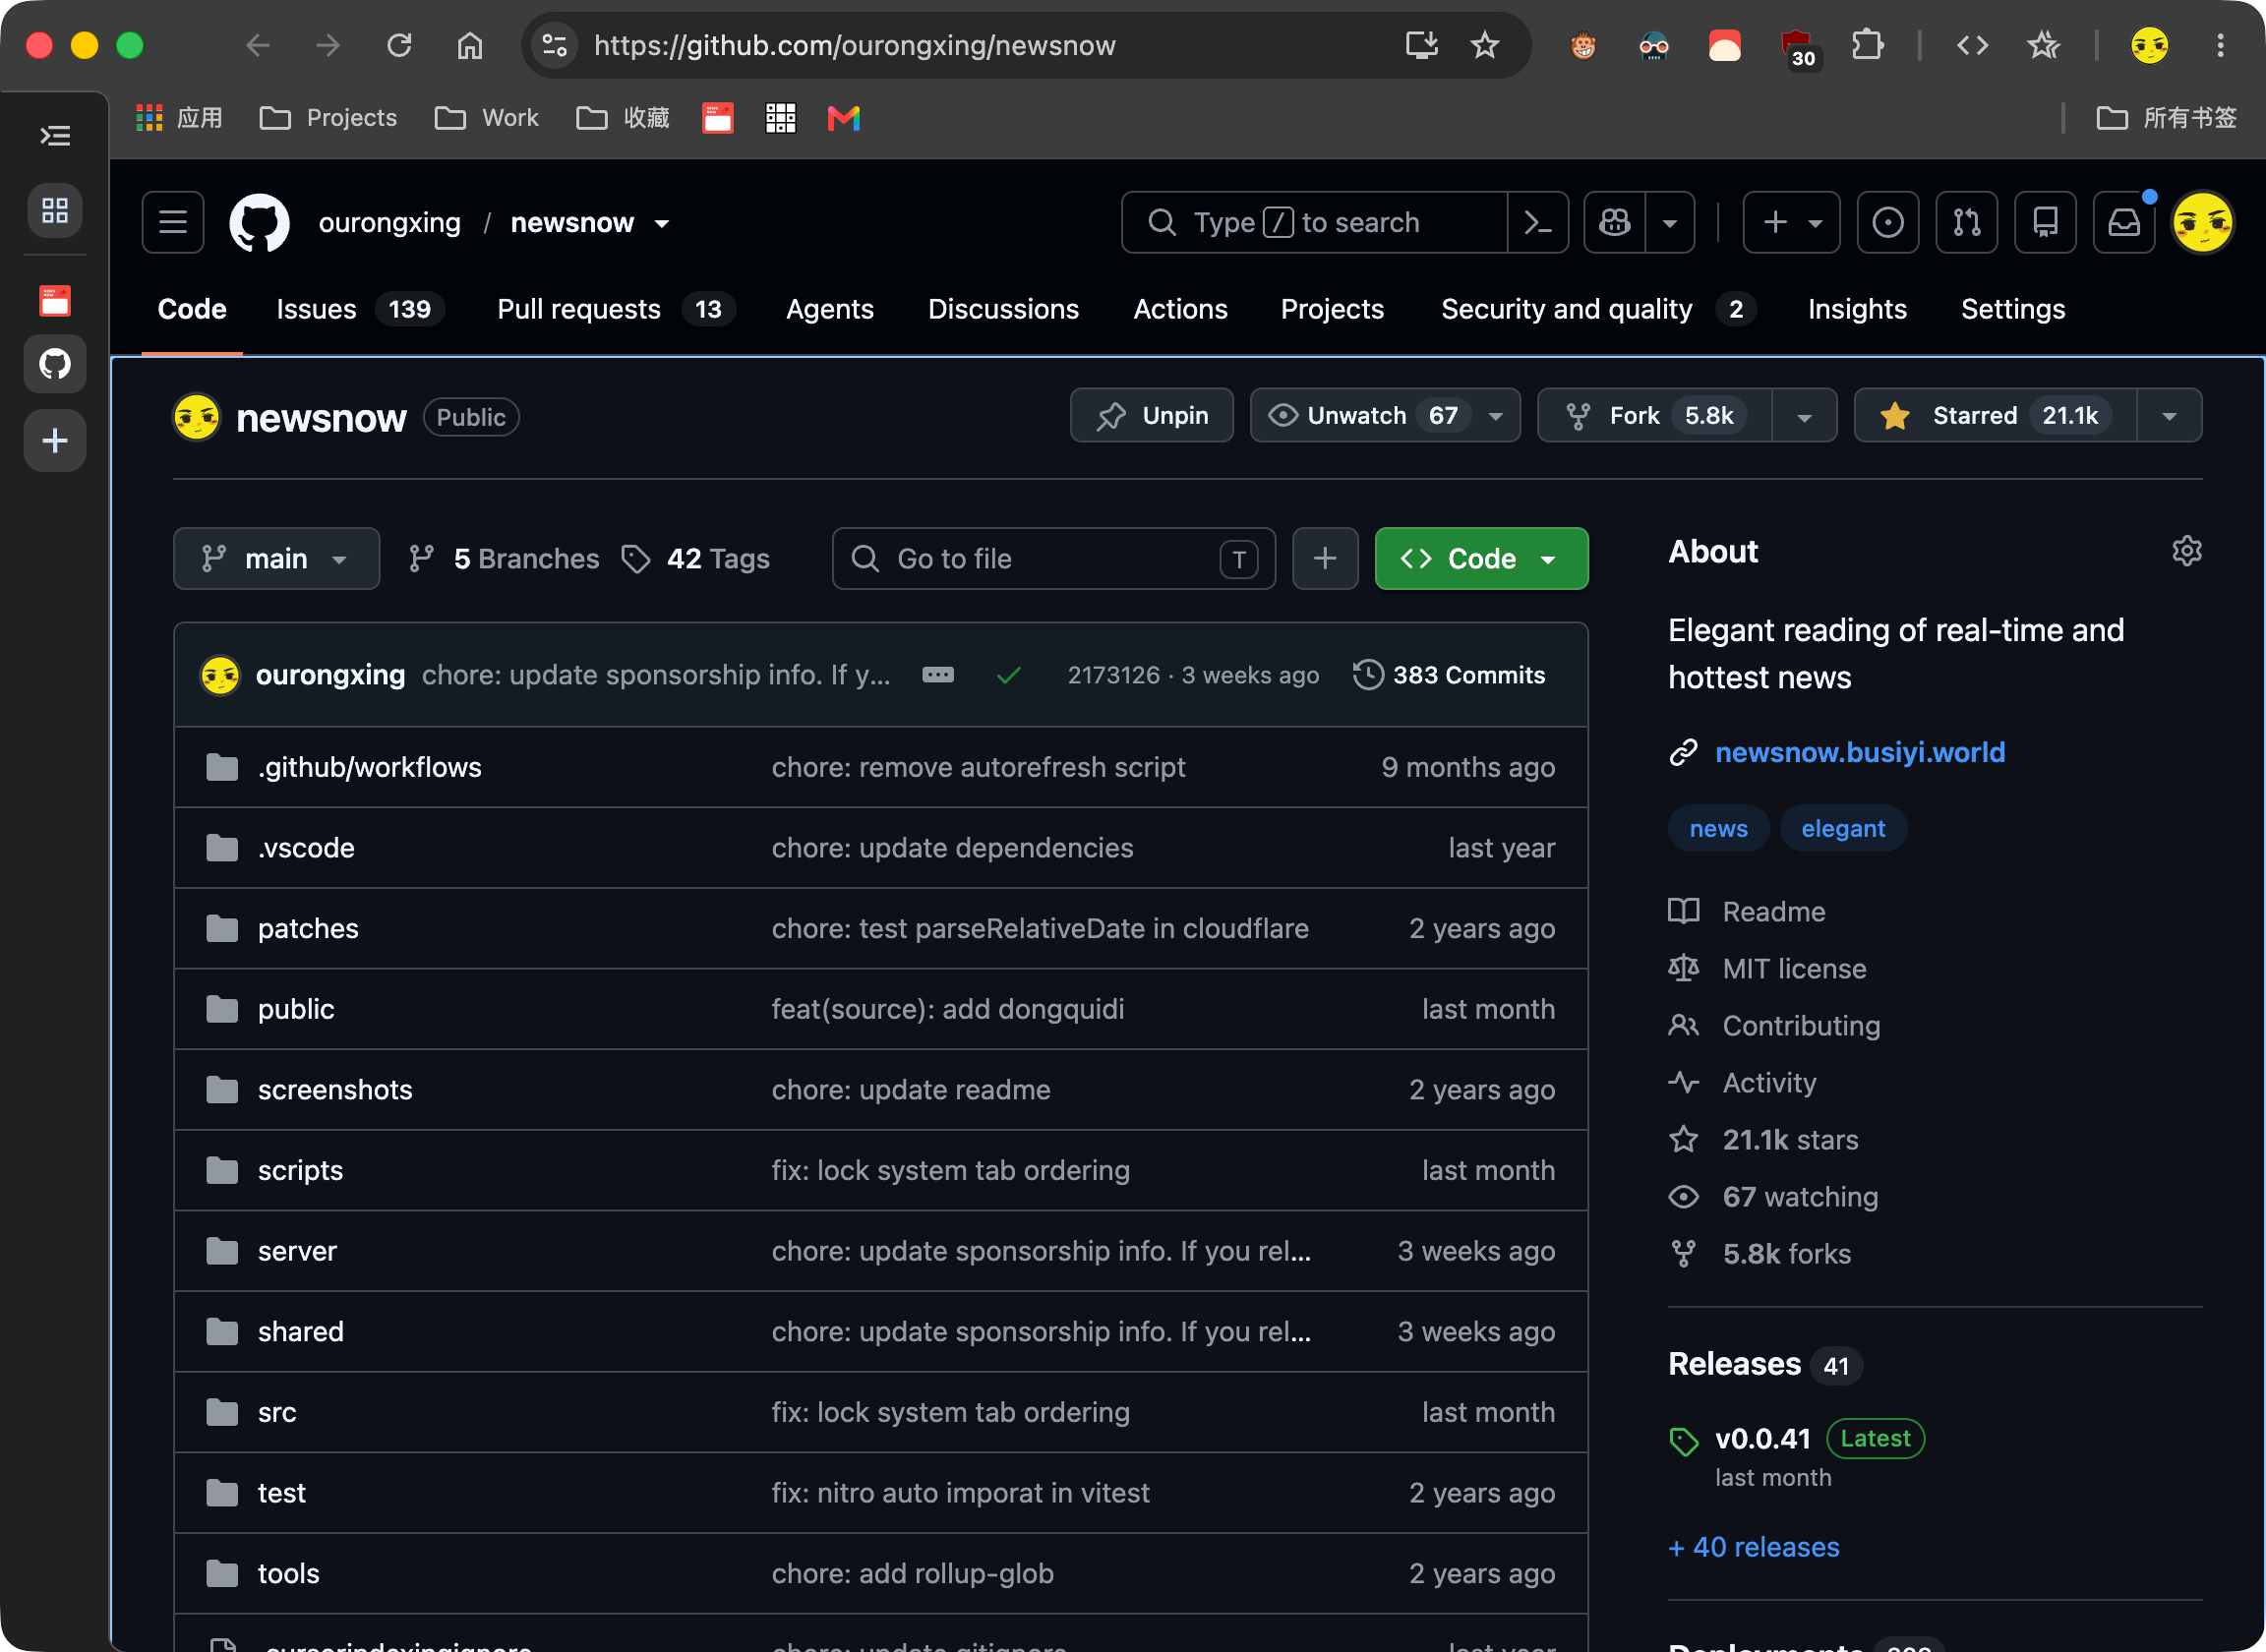This screenshot has width=2266, height=1652.
Task: Focus the Go to file search field
Action: click(x=1054, y=558)
